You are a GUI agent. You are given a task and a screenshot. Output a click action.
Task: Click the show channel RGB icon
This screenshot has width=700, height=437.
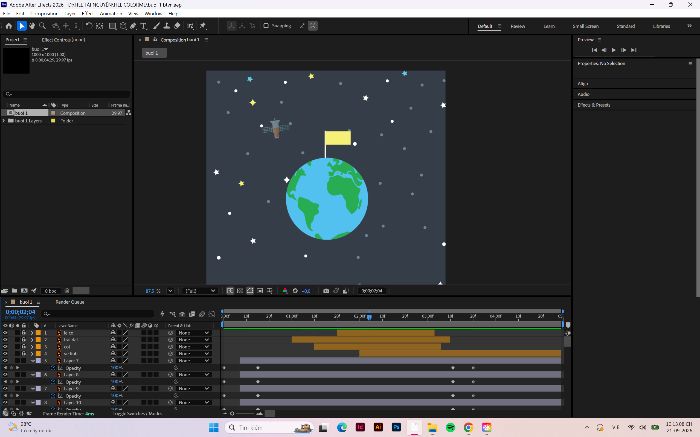(x=285, y=291)
